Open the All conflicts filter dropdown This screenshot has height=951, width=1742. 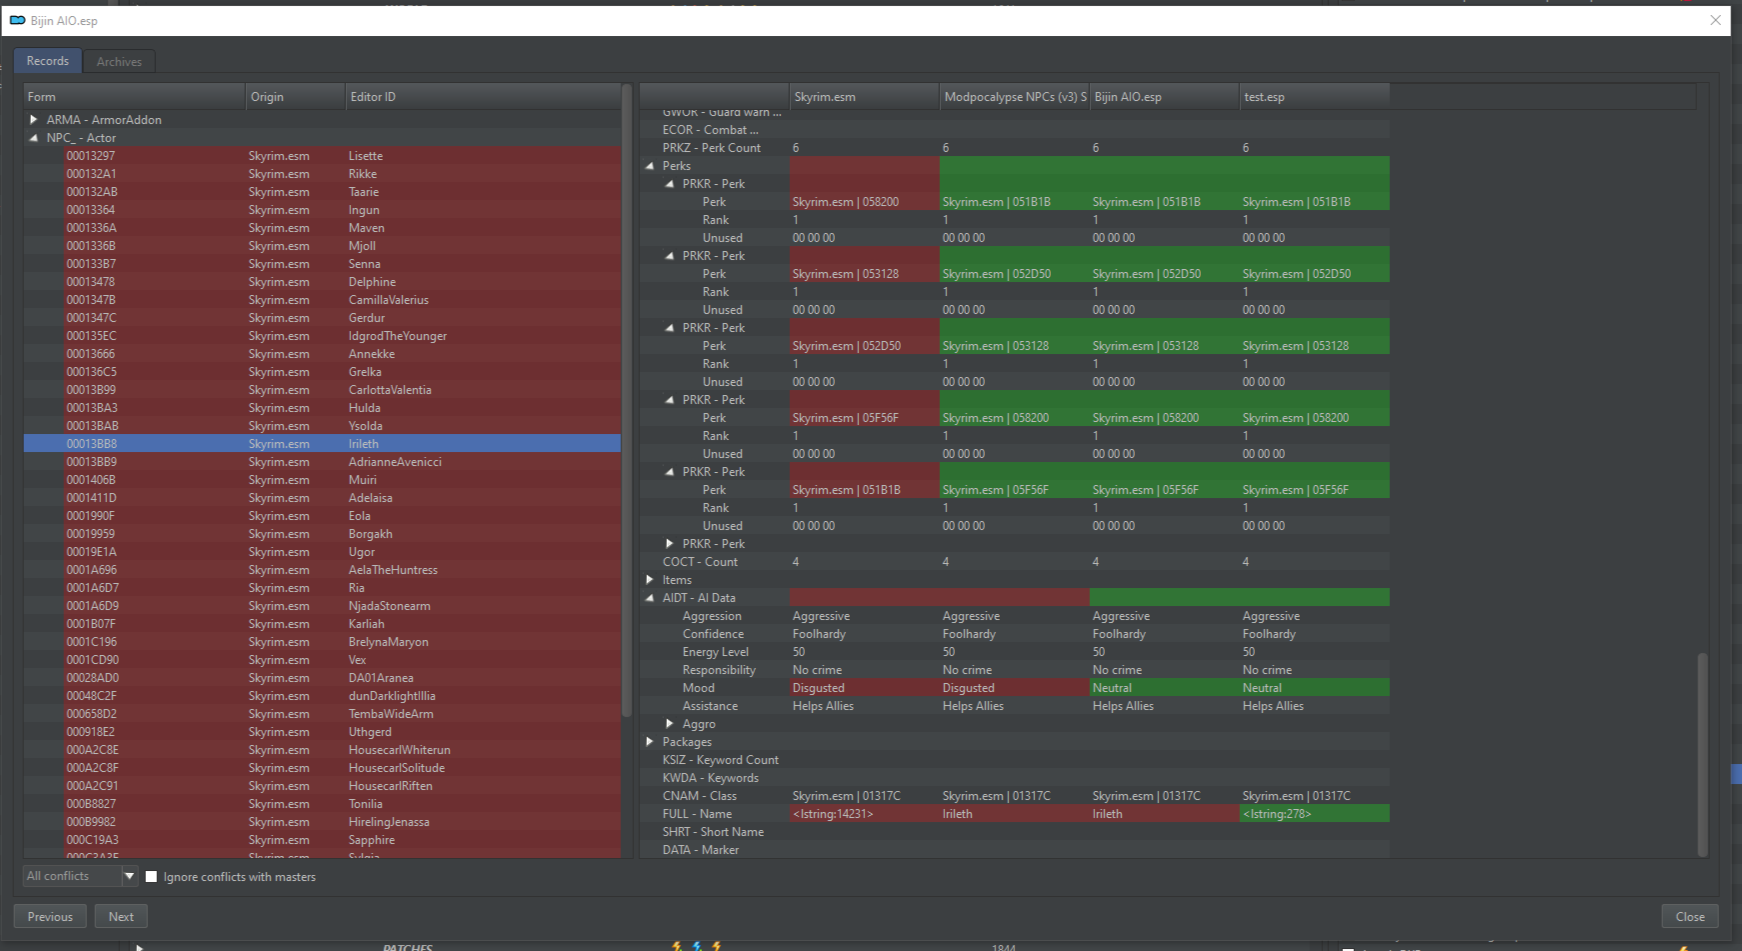click(x=80, y=876)
